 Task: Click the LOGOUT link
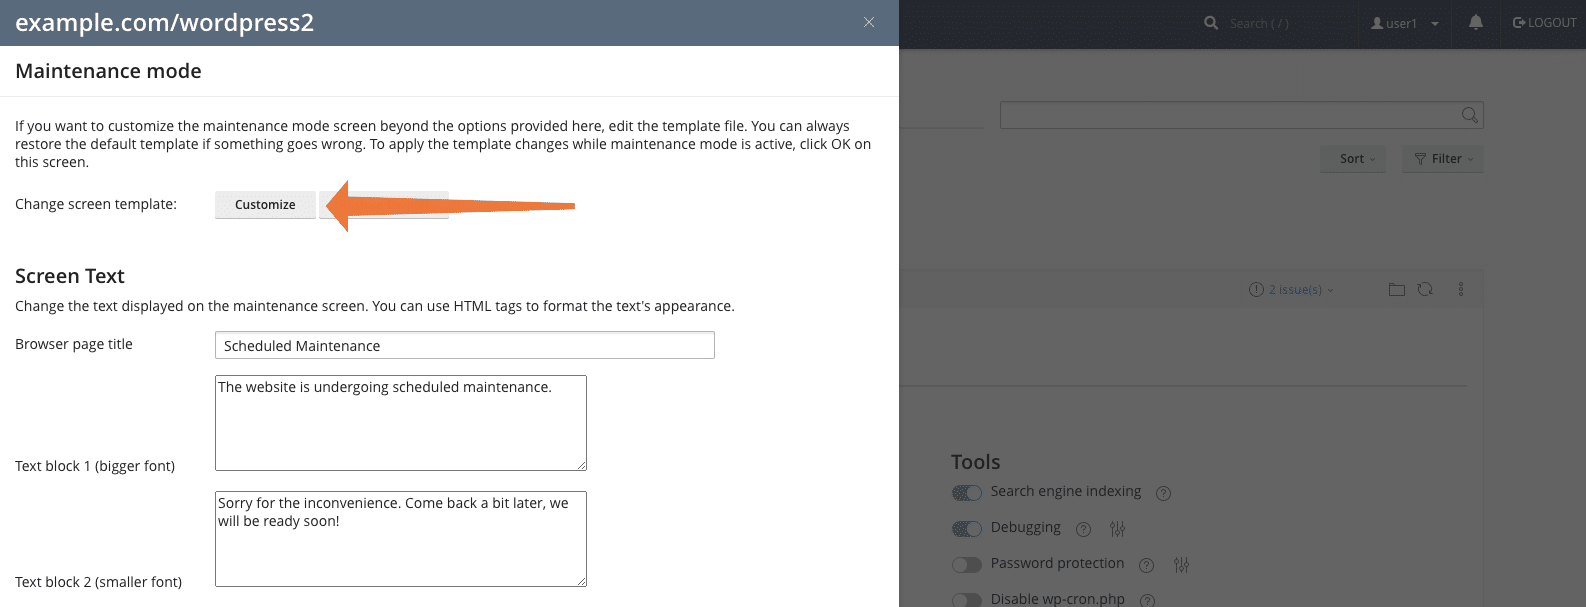click(x=1544, y=22)
